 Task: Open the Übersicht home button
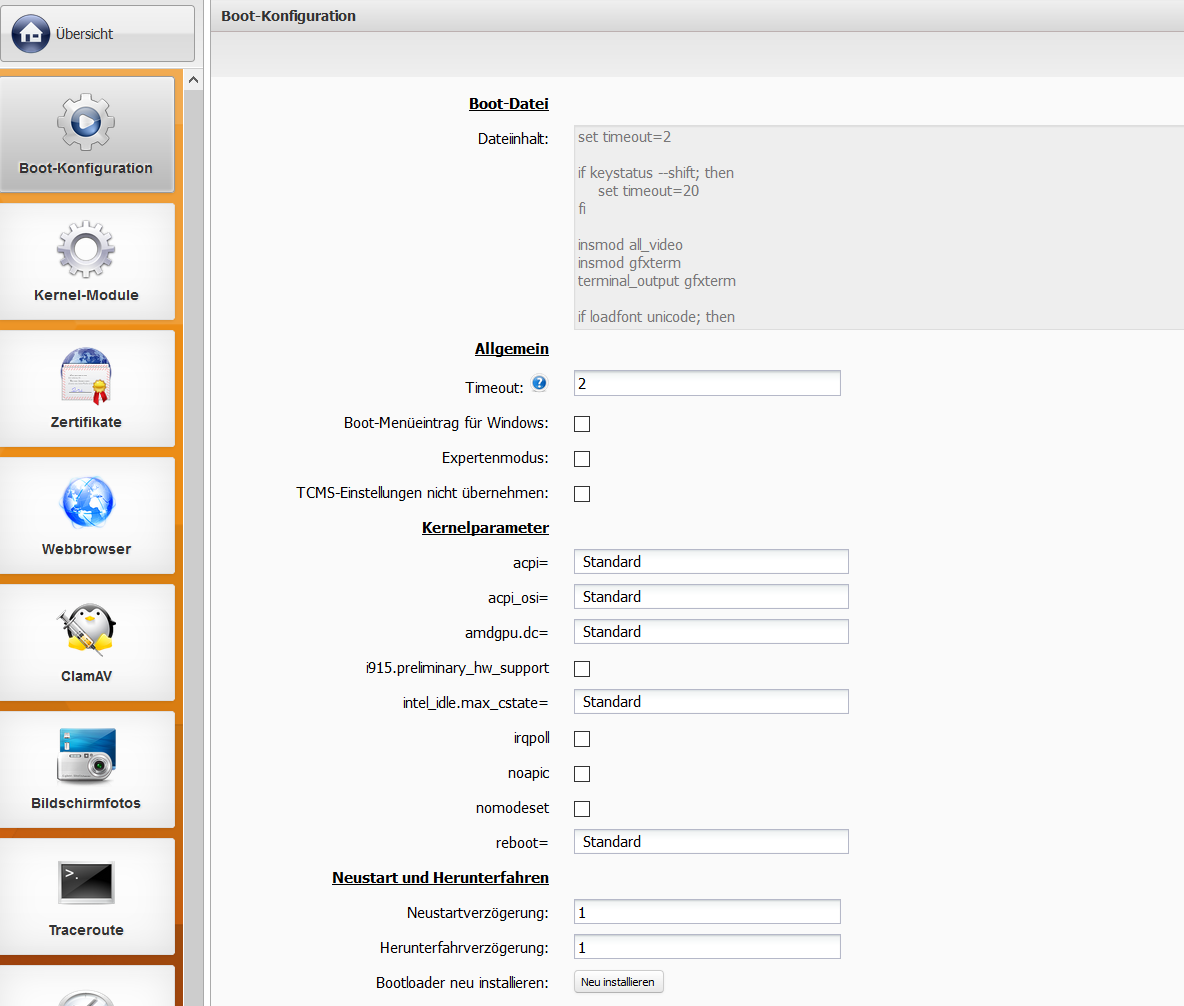pos(97,34)
